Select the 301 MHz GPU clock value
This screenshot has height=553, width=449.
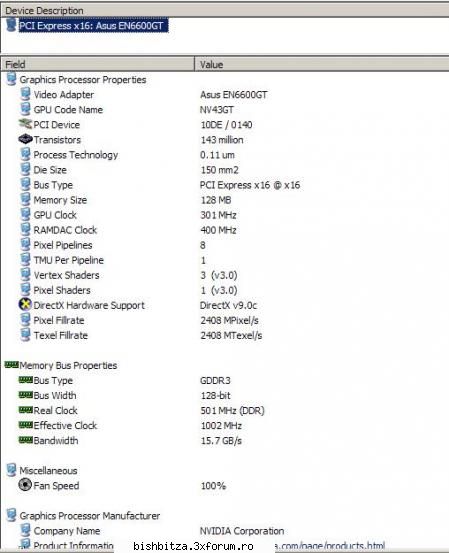[x=218, y=215]
